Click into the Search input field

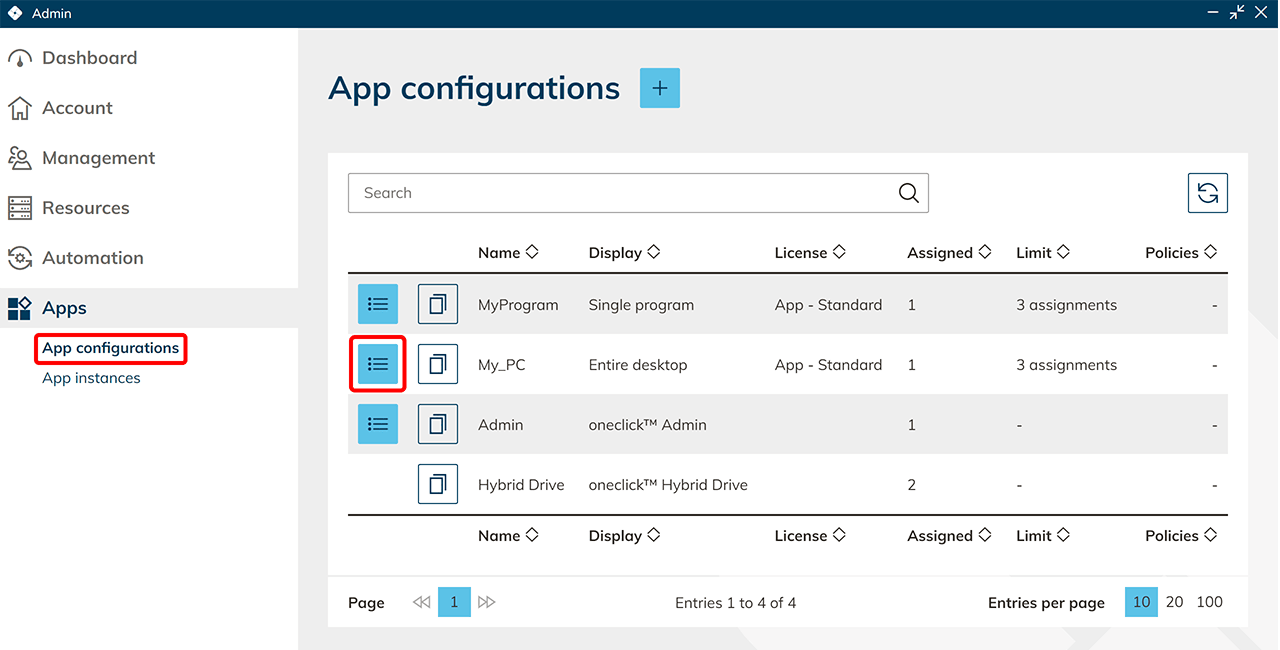620,193
